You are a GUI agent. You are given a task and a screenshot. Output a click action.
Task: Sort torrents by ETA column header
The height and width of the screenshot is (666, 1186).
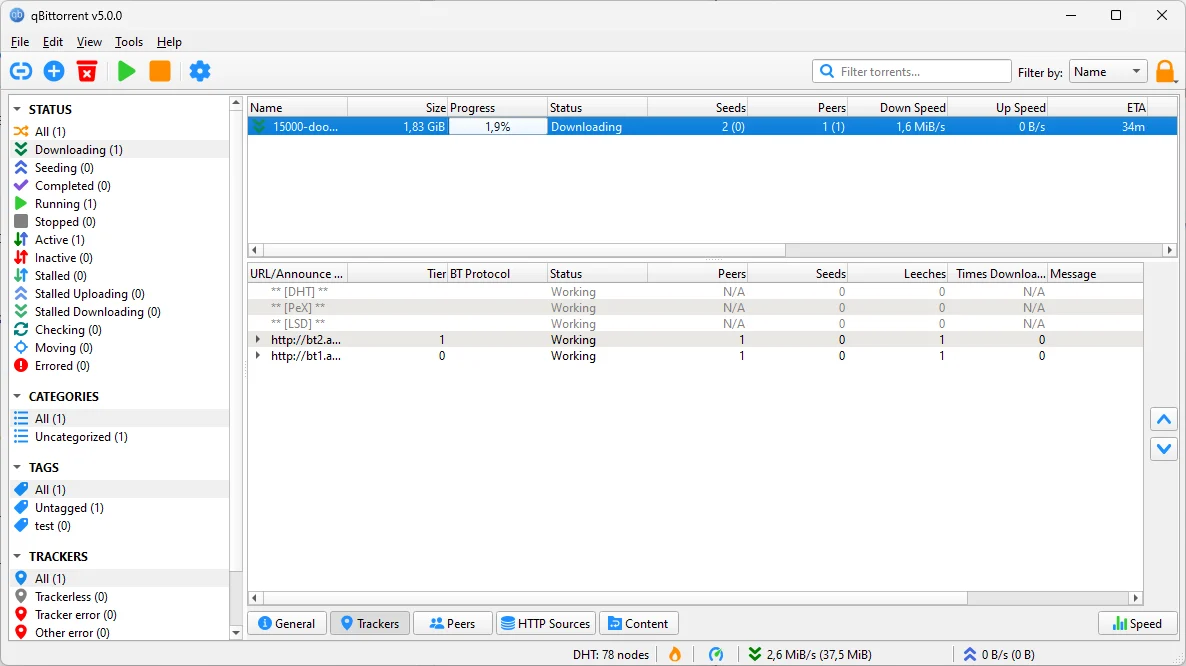pos(1098,107)
